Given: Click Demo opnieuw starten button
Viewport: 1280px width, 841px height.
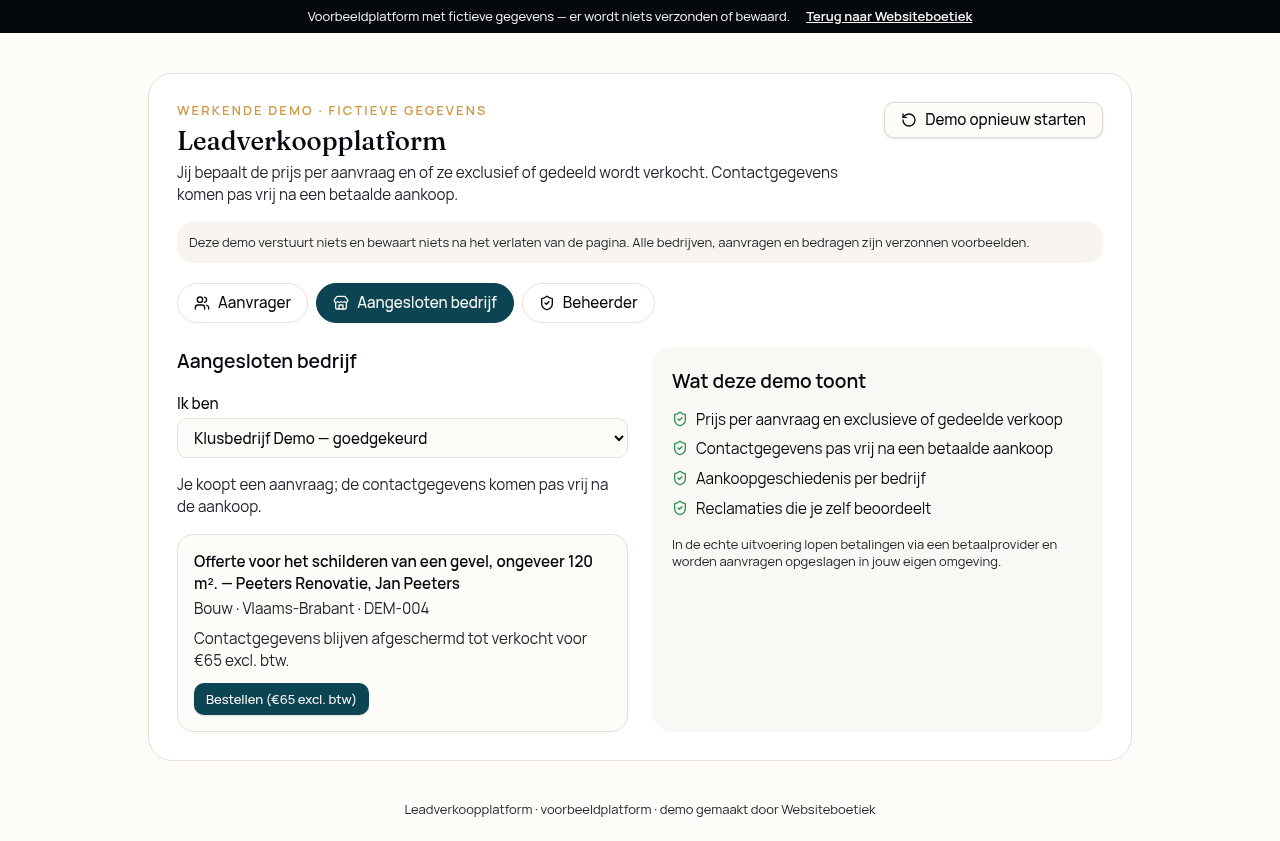Looking at the screenshot, I should click(993, 120).
